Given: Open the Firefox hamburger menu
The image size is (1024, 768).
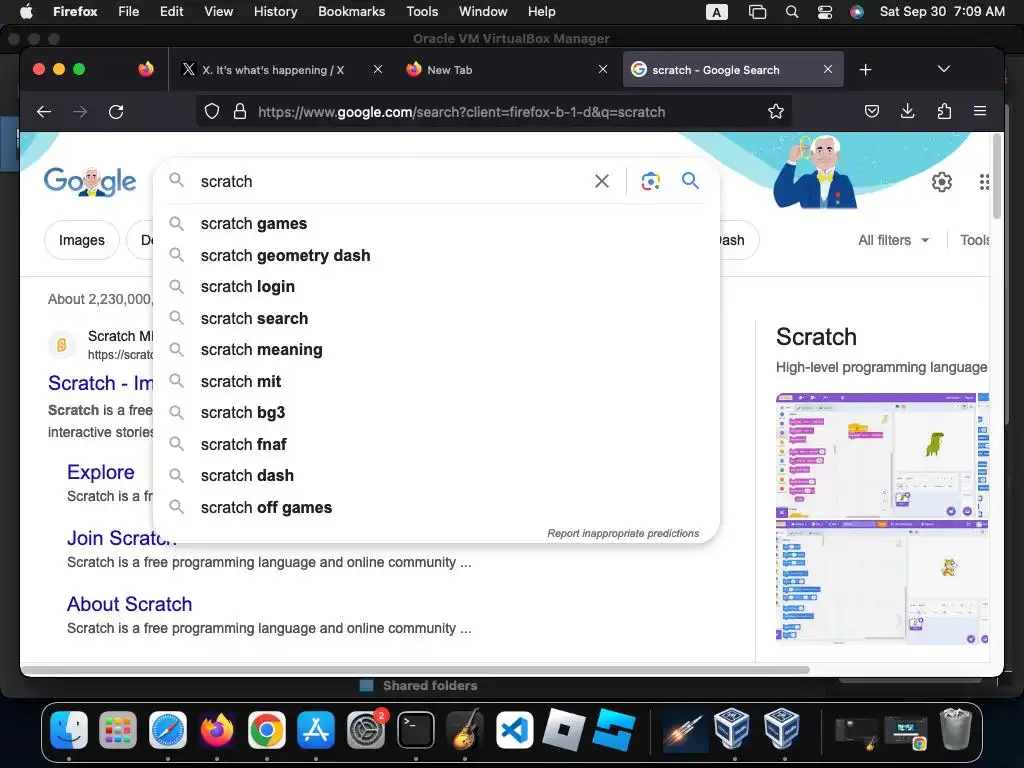Looking at the screenshot, I should click(x=980, y=112).
